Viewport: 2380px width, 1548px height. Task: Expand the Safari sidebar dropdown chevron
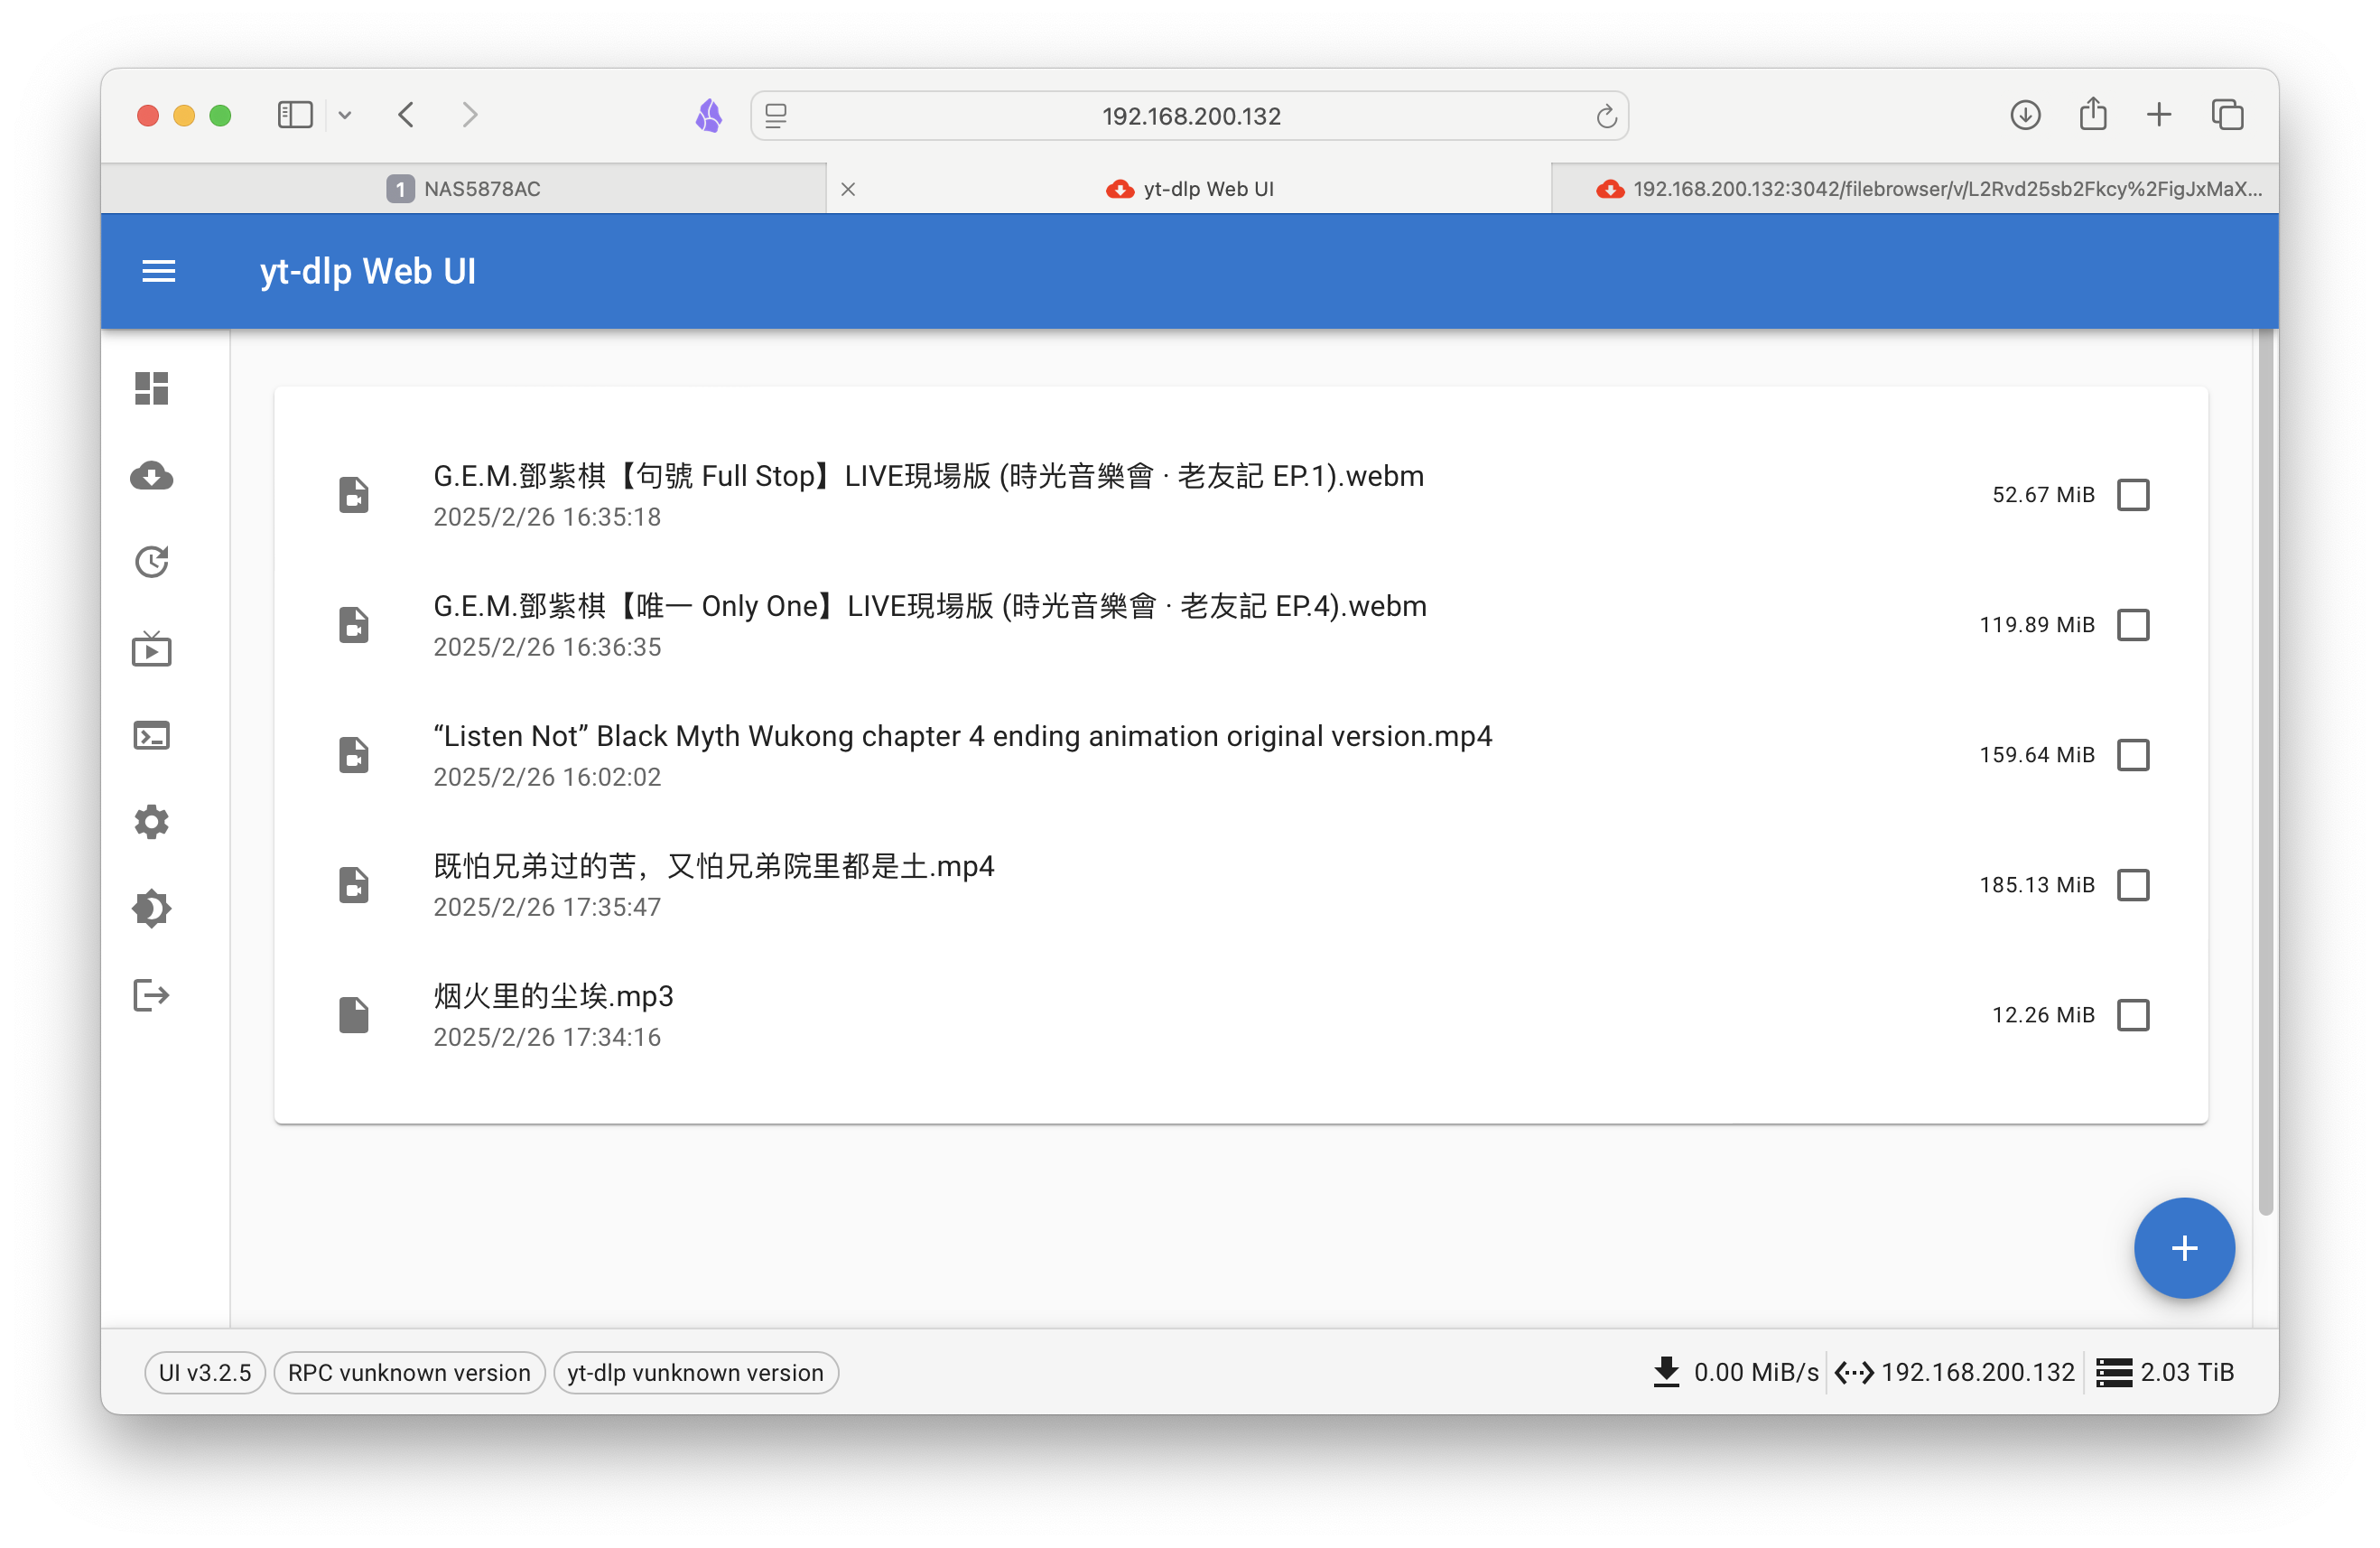345,115
